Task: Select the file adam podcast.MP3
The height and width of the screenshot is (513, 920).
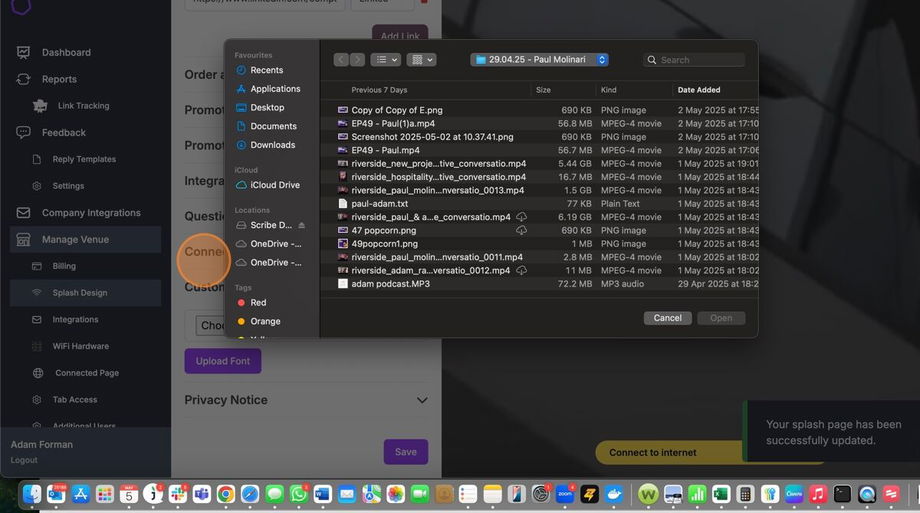Action: [x=389, y=284]
